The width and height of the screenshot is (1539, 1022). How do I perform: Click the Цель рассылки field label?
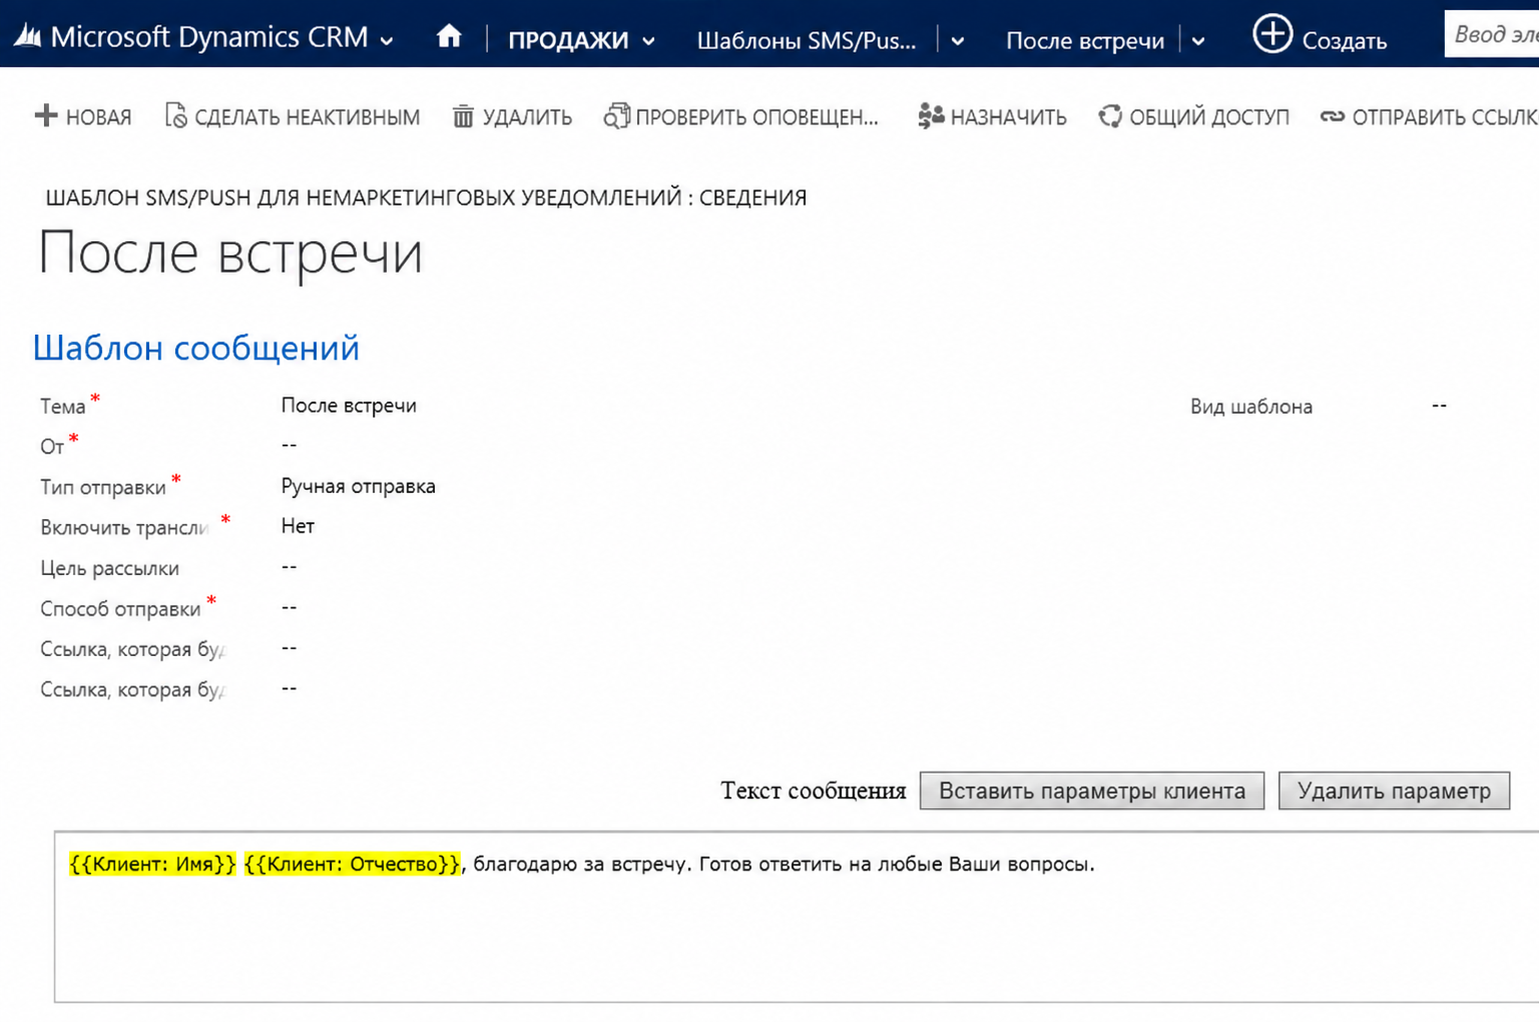(x=110, y=568)
